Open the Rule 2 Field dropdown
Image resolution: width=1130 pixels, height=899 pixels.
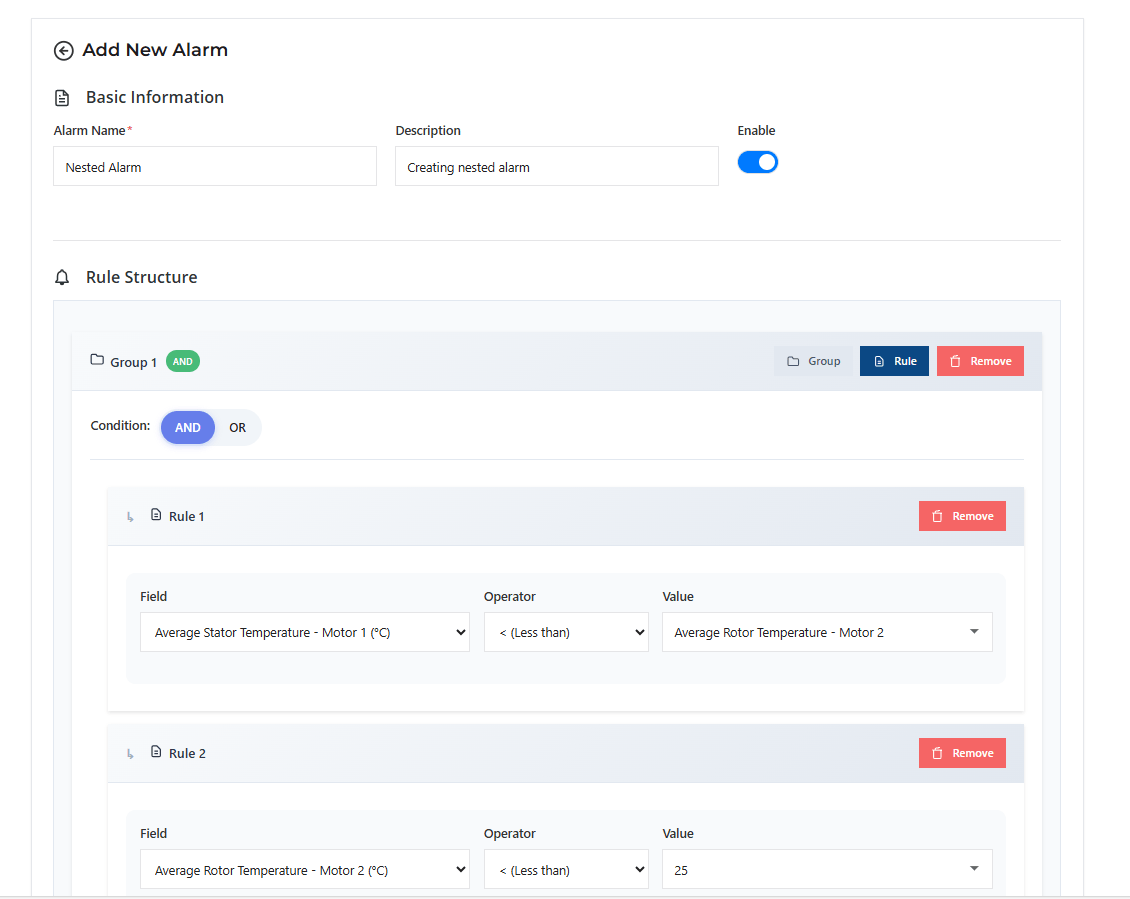305,870
